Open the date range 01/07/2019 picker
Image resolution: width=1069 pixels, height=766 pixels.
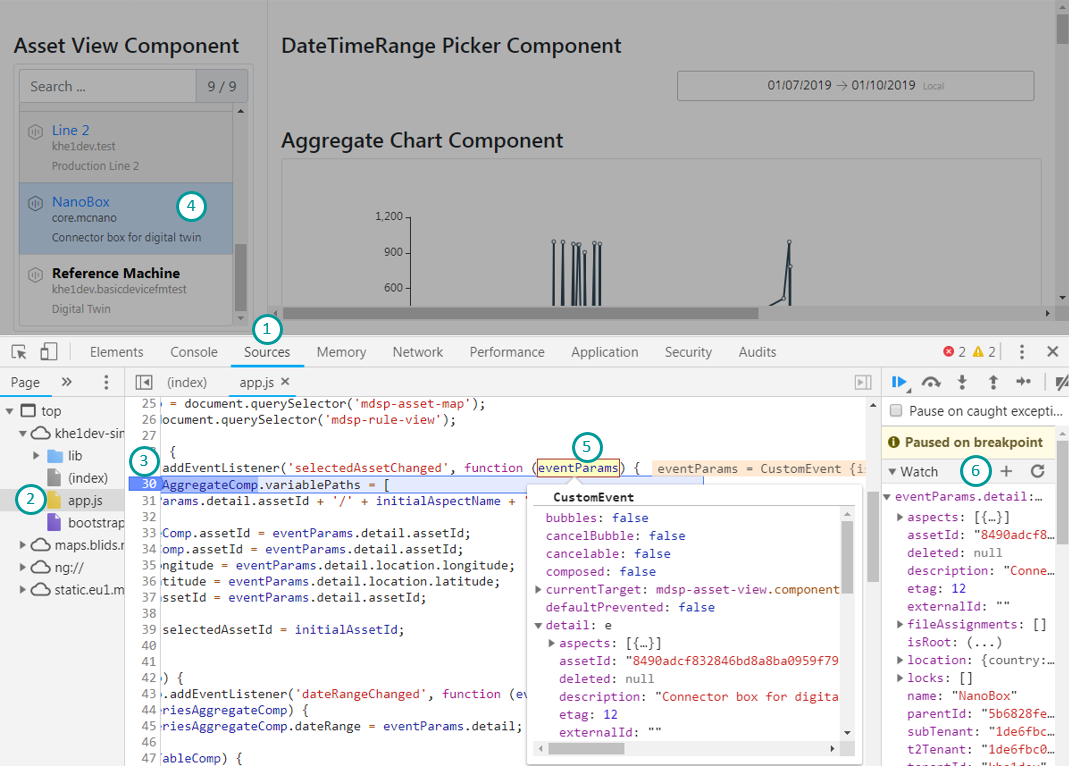[855, 86]
